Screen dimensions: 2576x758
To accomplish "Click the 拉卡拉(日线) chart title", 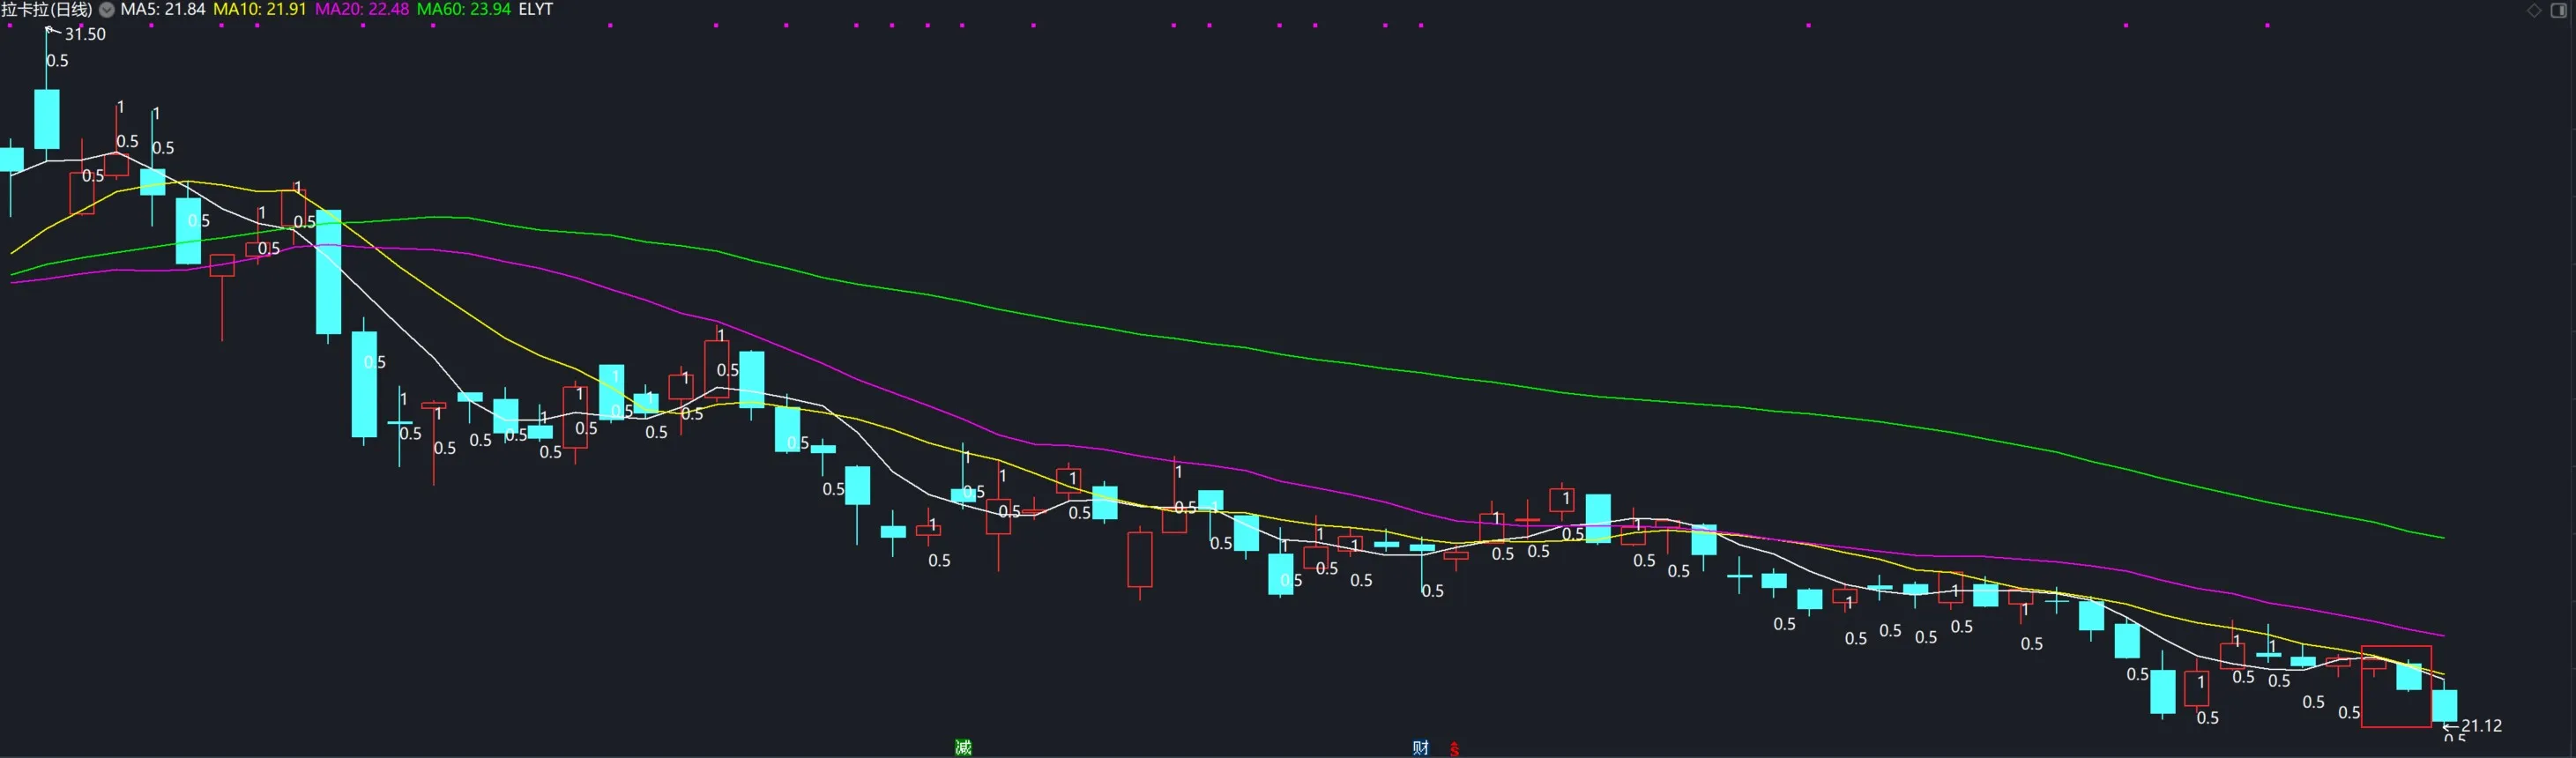I will [46, 9].
